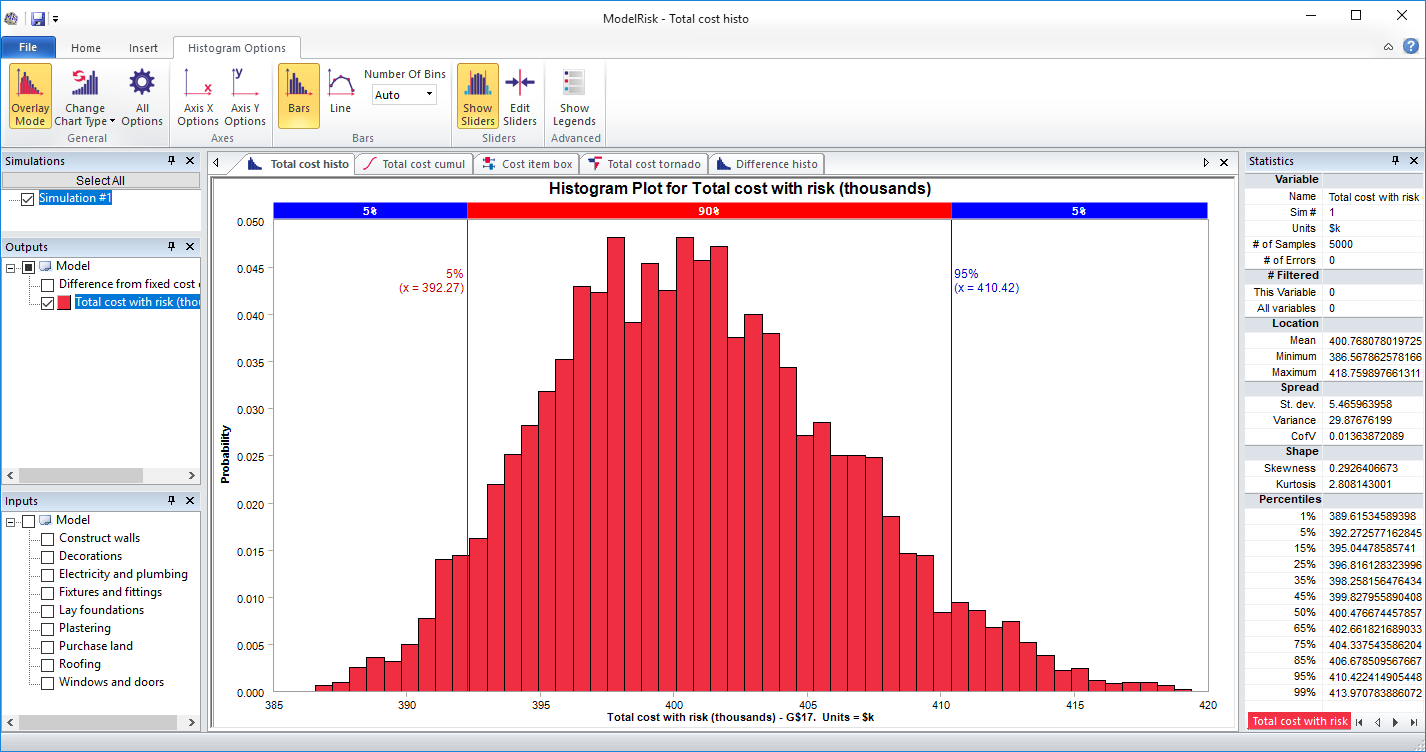Image resolution: width=1426 pixels, height=752 pixels.
Task: Click the red Total cost with risk swatch
Action: 1298,721
